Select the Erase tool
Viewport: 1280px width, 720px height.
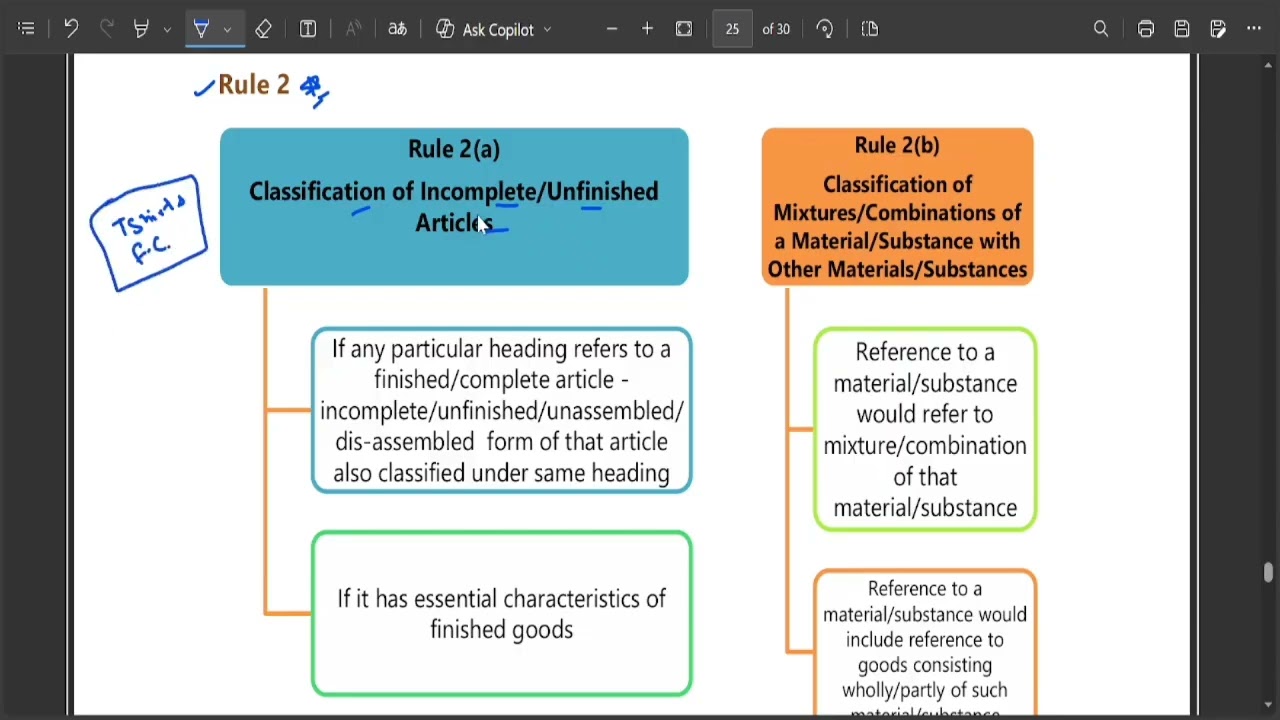[264, 29]
